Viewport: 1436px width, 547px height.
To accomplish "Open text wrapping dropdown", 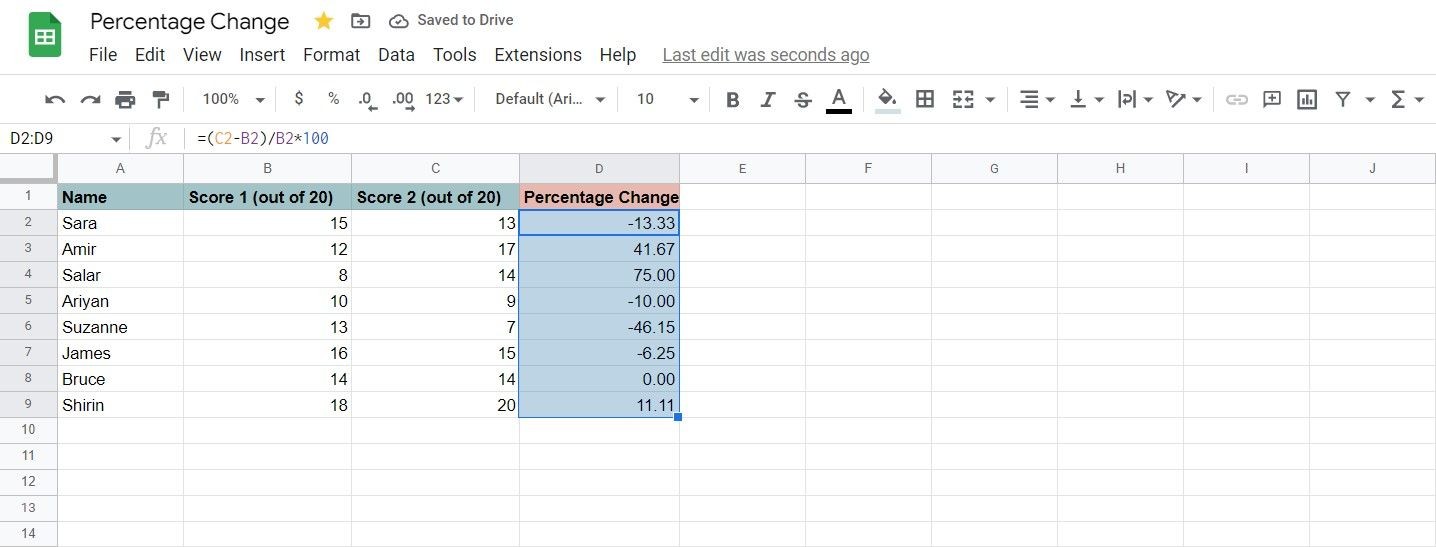I will (x=1135, y=99).
